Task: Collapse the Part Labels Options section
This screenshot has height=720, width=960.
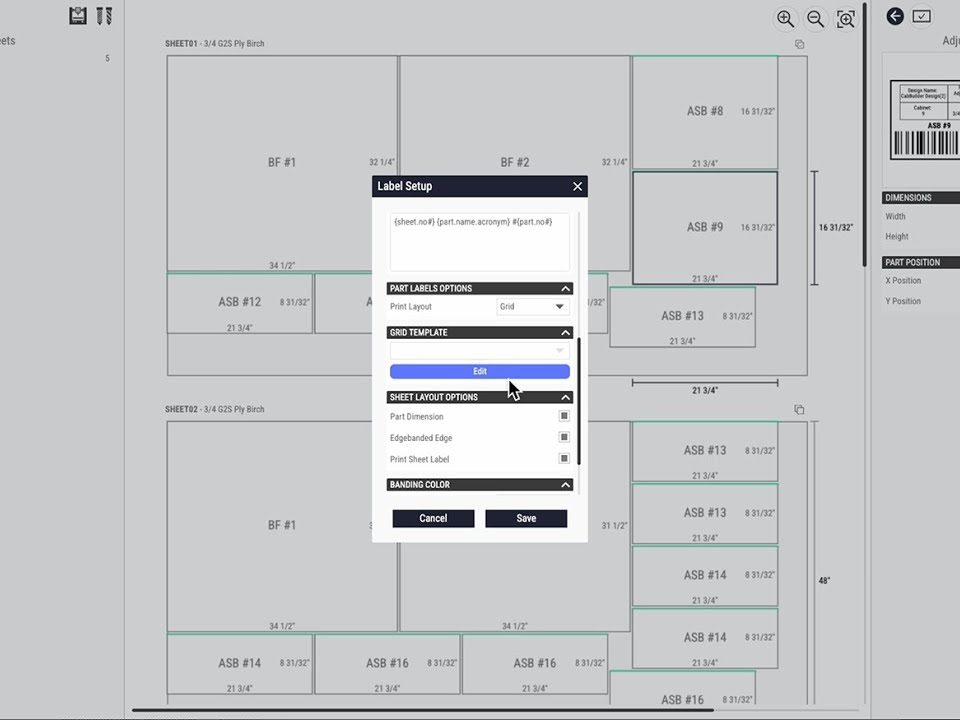Action: 565,289
